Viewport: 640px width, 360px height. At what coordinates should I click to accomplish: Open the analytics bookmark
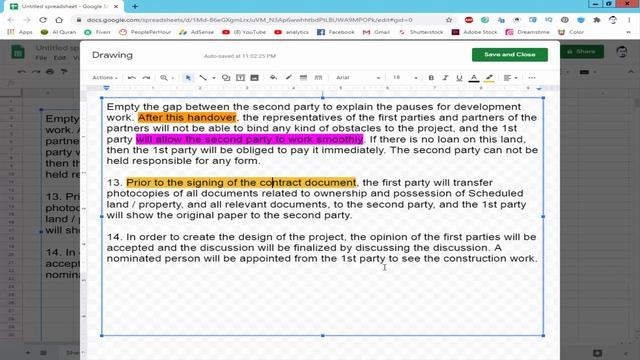click(291, 32)
